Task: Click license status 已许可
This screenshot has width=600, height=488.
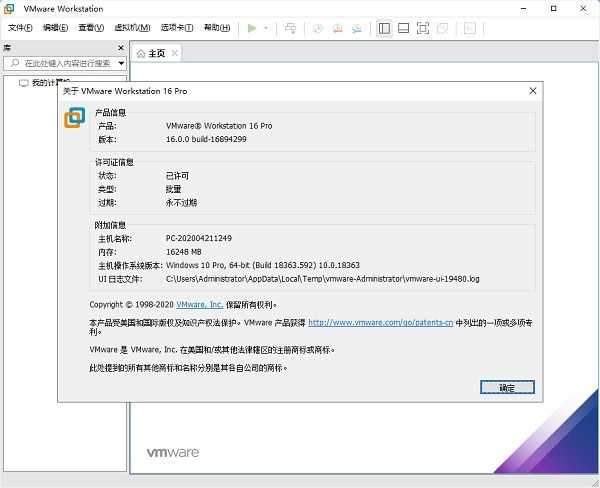Action: [x=177, y=176]
